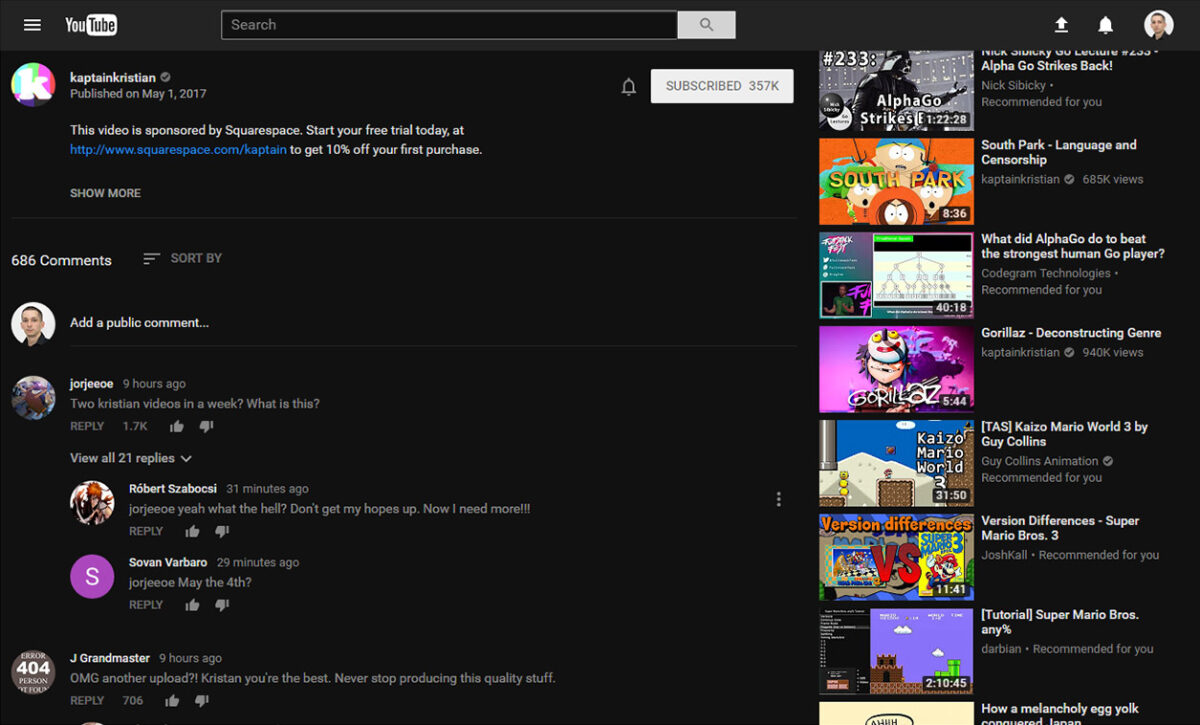The width and height of the screenshot is (1200, 725).
Task: Click the YouTube logo
Action: pyautogui.click(x=91, y=24)
